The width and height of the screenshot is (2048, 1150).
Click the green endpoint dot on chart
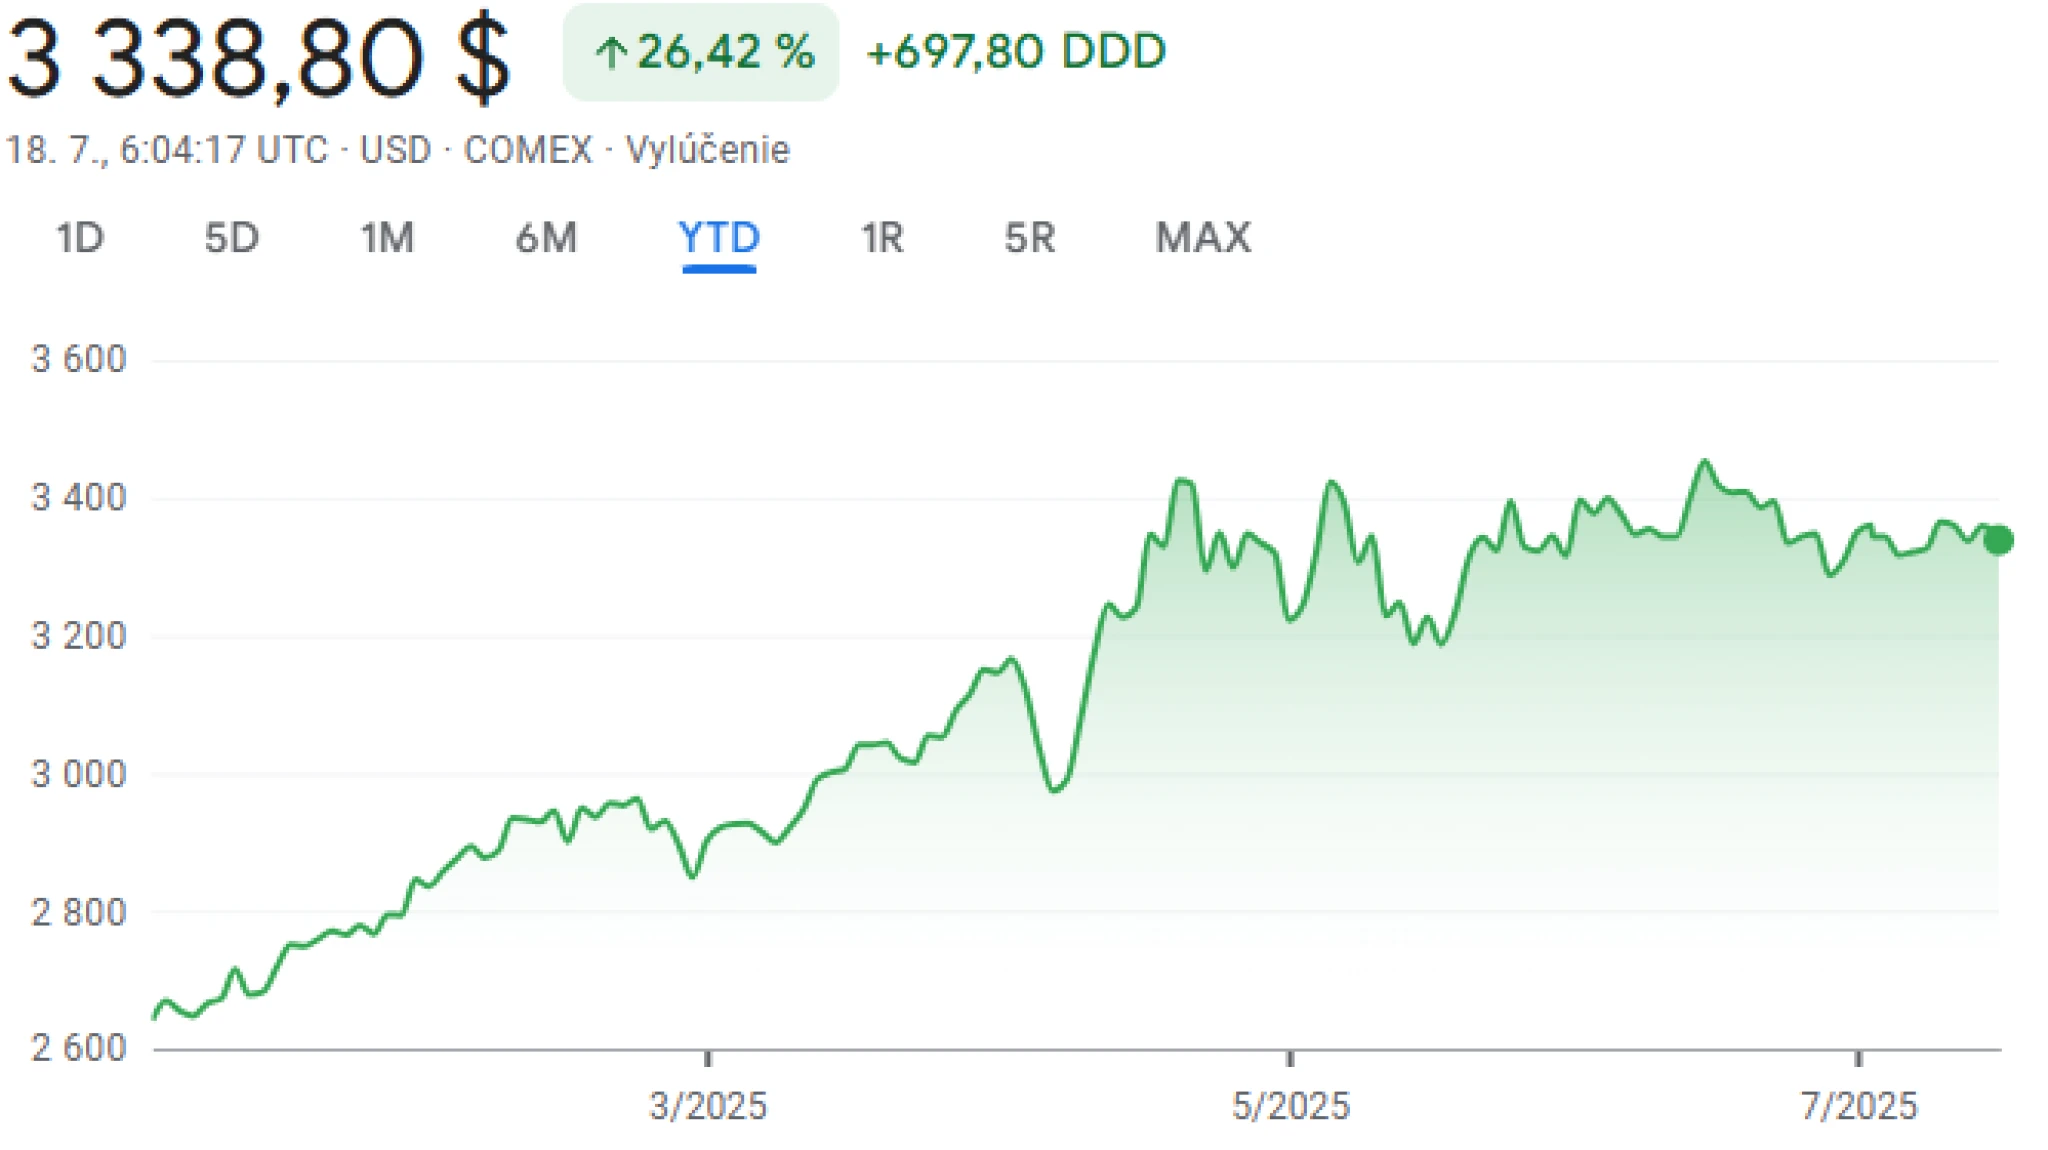click(1998, 540)
